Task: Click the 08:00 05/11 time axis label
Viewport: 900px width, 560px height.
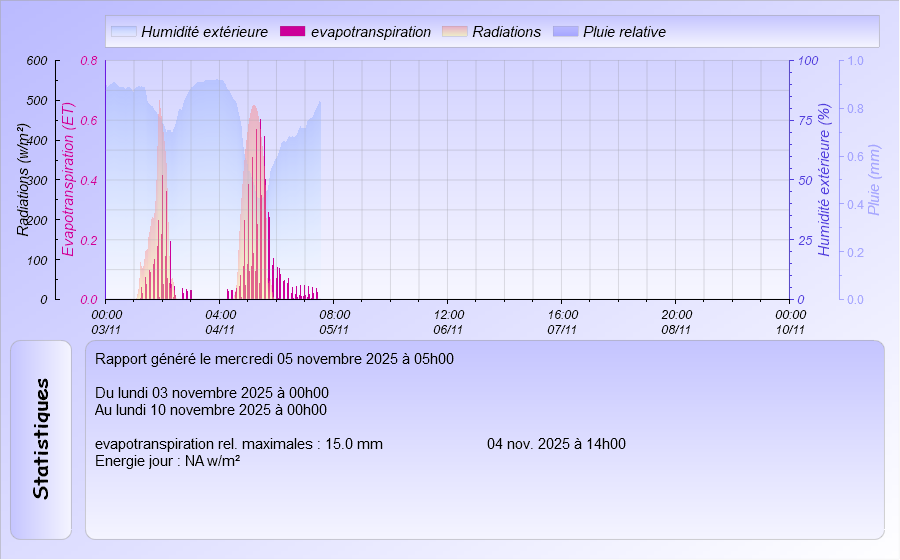Action: coord(335,322)
